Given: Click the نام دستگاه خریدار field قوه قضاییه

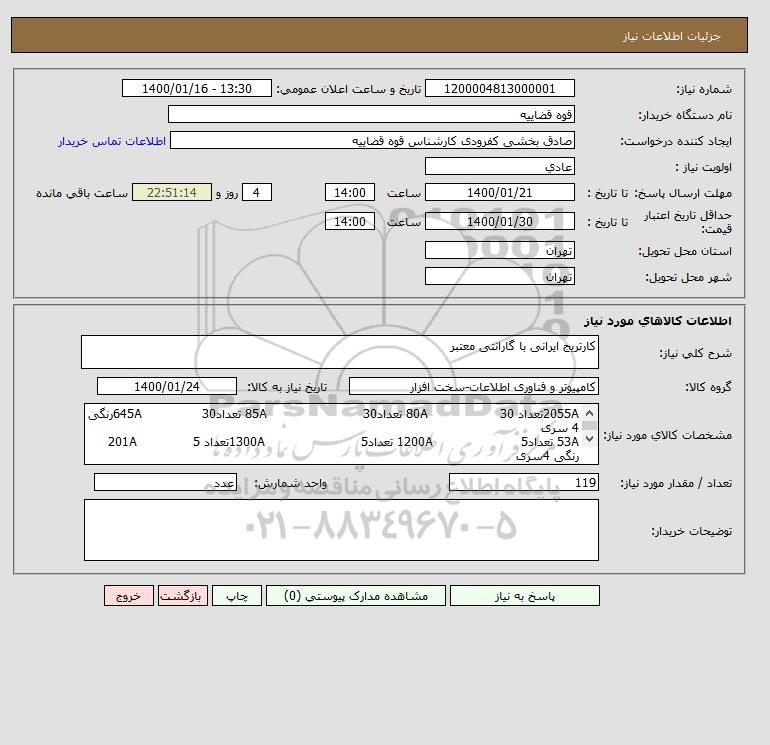Looking at the screenshot, I should pyautogui.click(x=371, y=114).
